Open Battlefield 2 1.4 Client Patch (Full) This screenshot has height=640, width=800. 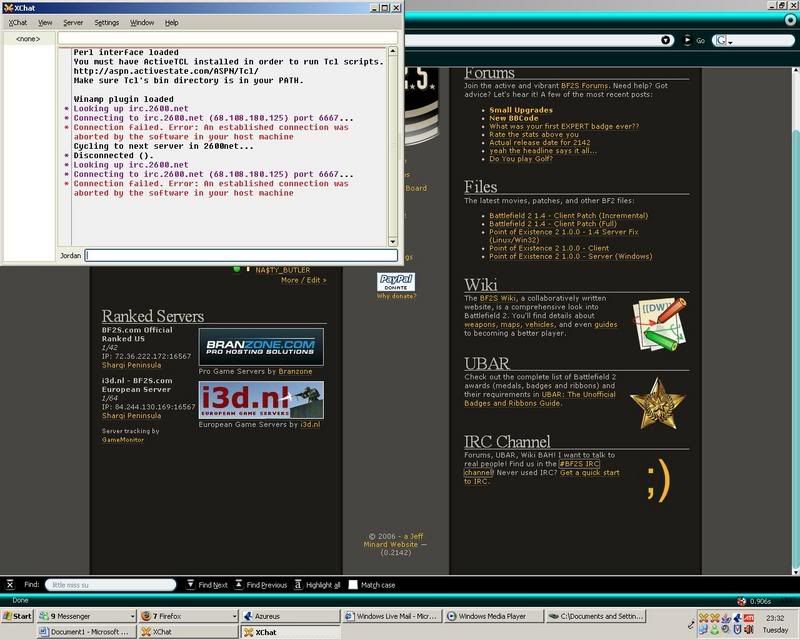pos(553,224)
